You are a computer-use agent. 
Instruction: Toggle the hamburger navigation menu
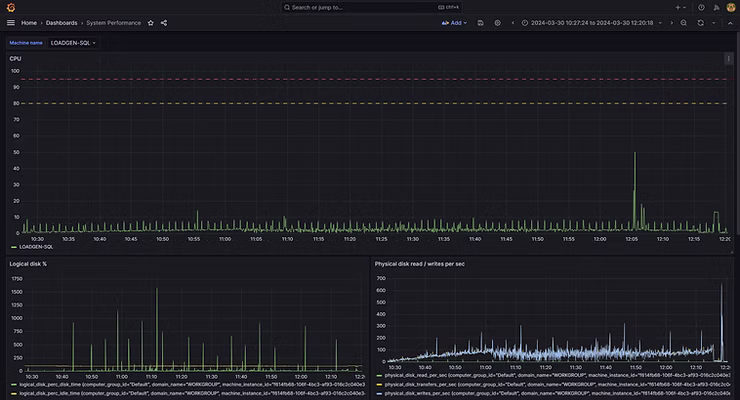click(x=11, y=23)
